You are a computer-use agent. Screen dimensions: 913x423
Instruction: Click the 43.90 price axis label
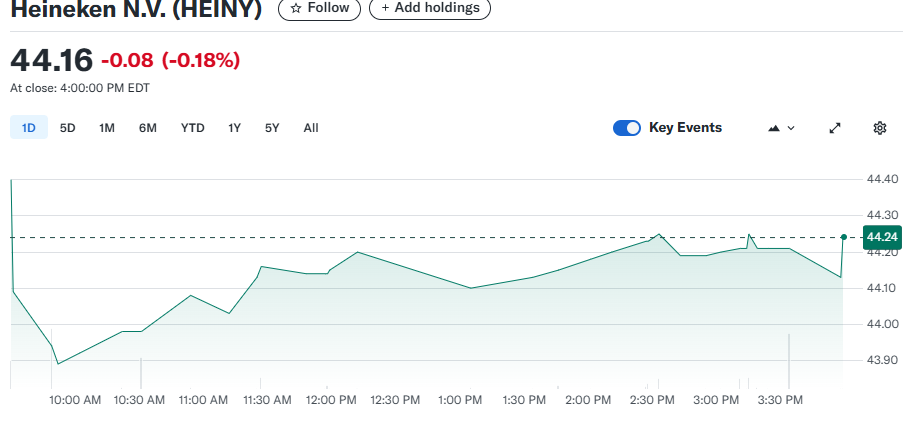(882, 360)
